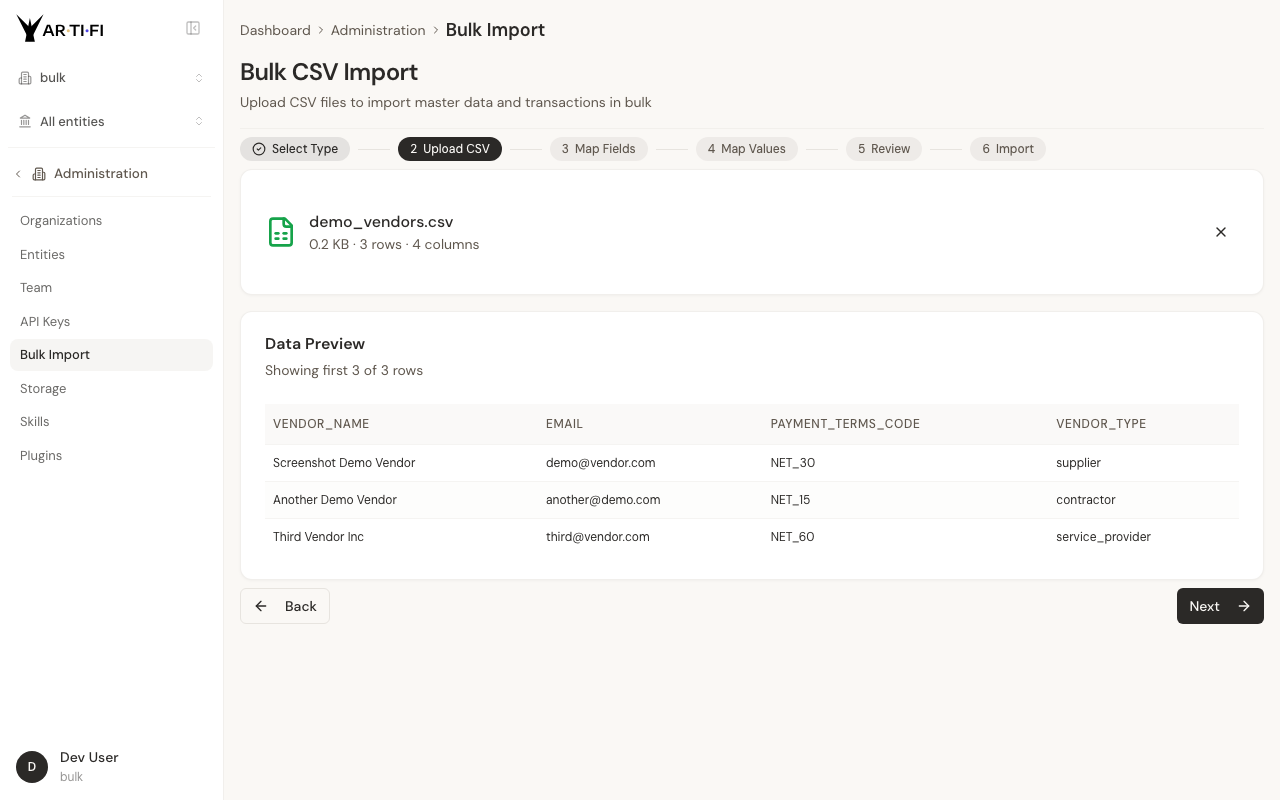Click the VENDOR_NAME column header
1280x800 pixels.
point(321,424)
